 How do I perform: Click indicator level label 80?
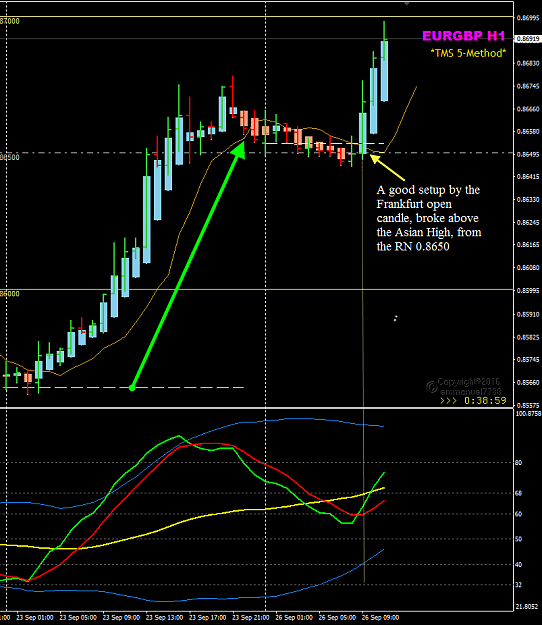point(518,463)
